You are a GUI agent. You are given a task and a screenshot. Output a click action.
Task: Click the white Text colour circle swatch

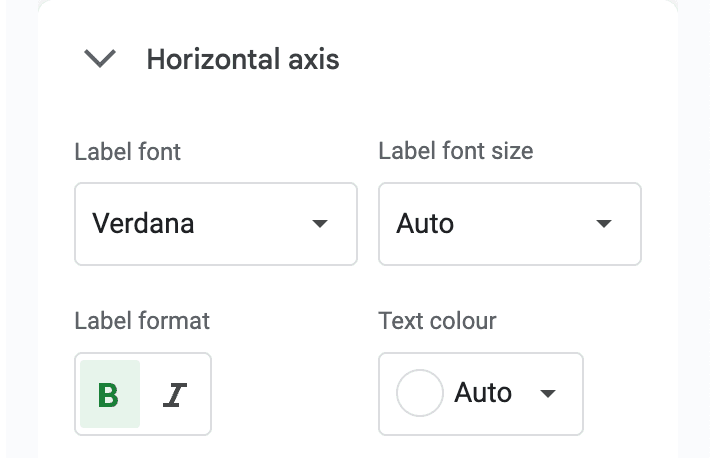420,394
